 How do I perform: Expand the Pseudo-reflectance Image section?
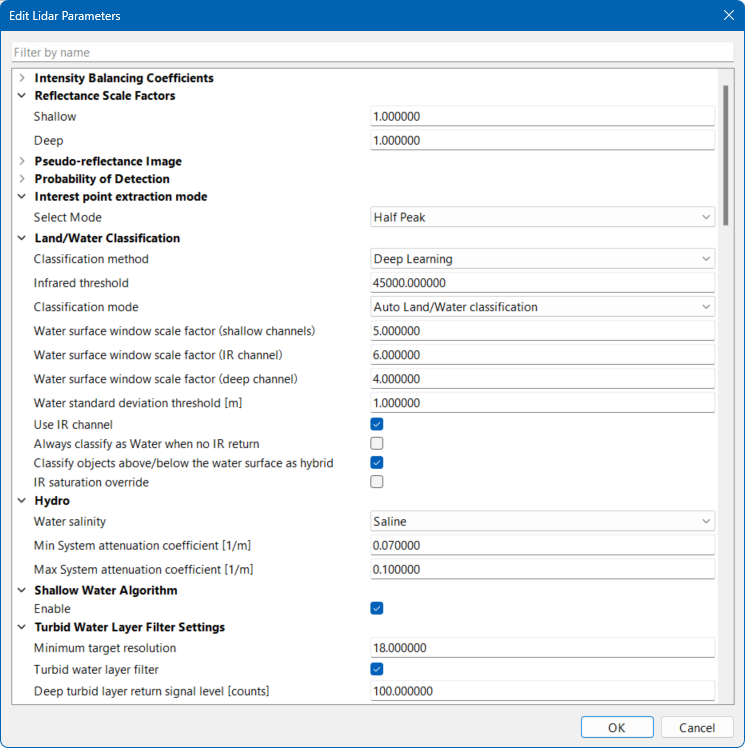click(22, 161)
